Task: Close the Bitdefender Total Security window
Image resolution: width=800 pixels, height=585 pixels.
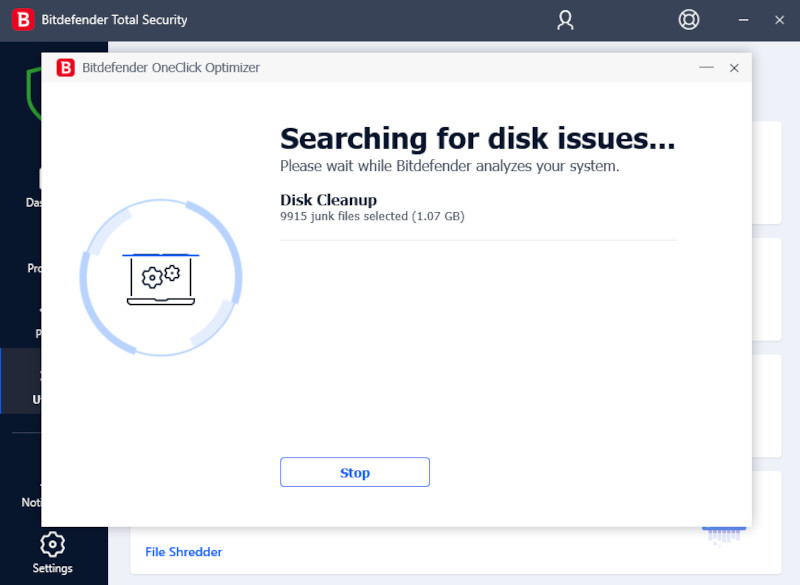Action: point(779,20)
